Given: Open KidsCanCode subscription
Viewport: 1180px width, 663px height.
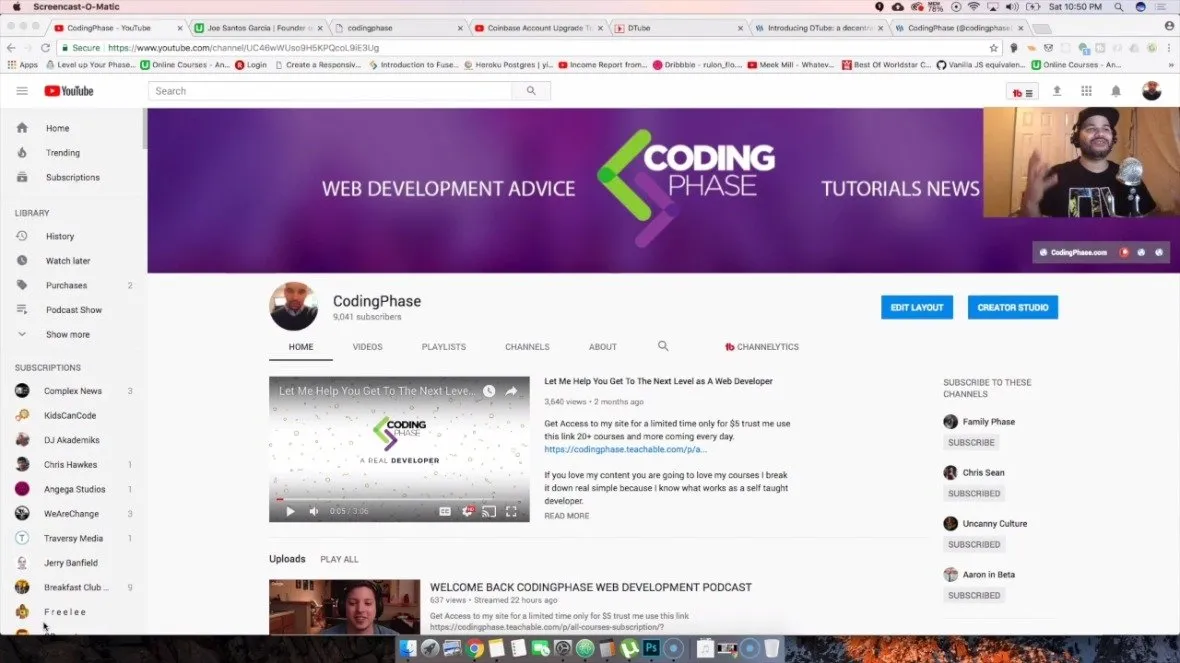Looking at the screenshot, I should 72,415.
